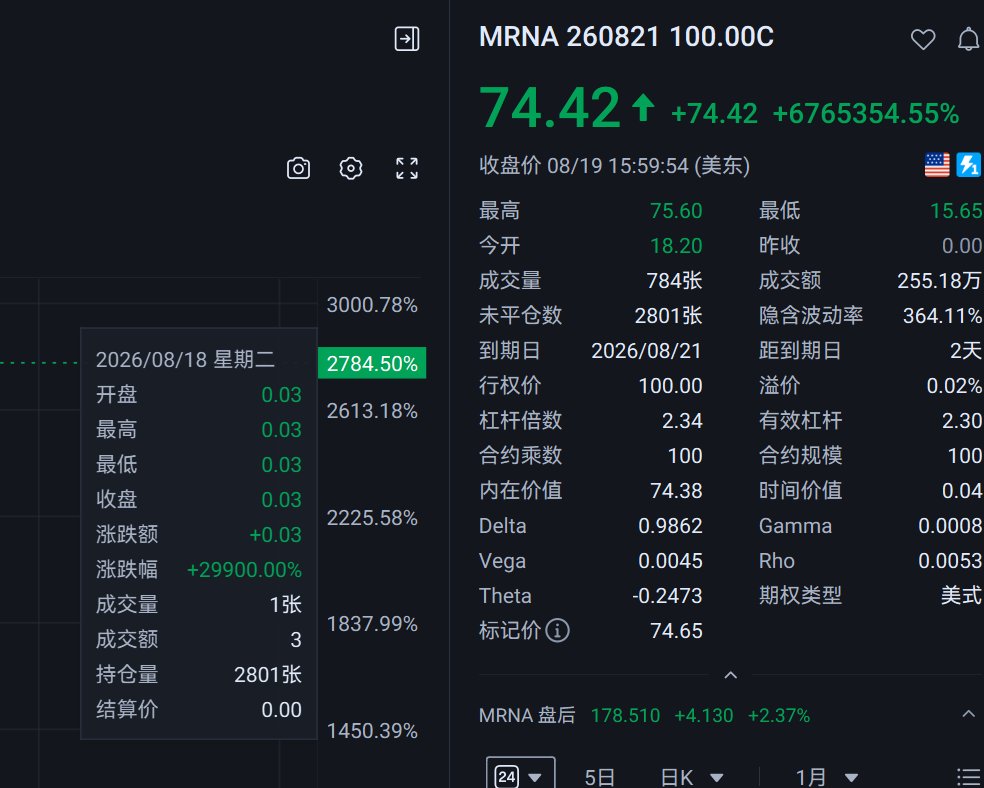Viewport: 984px width, 788px height.
Task: Switch to the 5日 chart tab
Action: [x=599, y=778]
